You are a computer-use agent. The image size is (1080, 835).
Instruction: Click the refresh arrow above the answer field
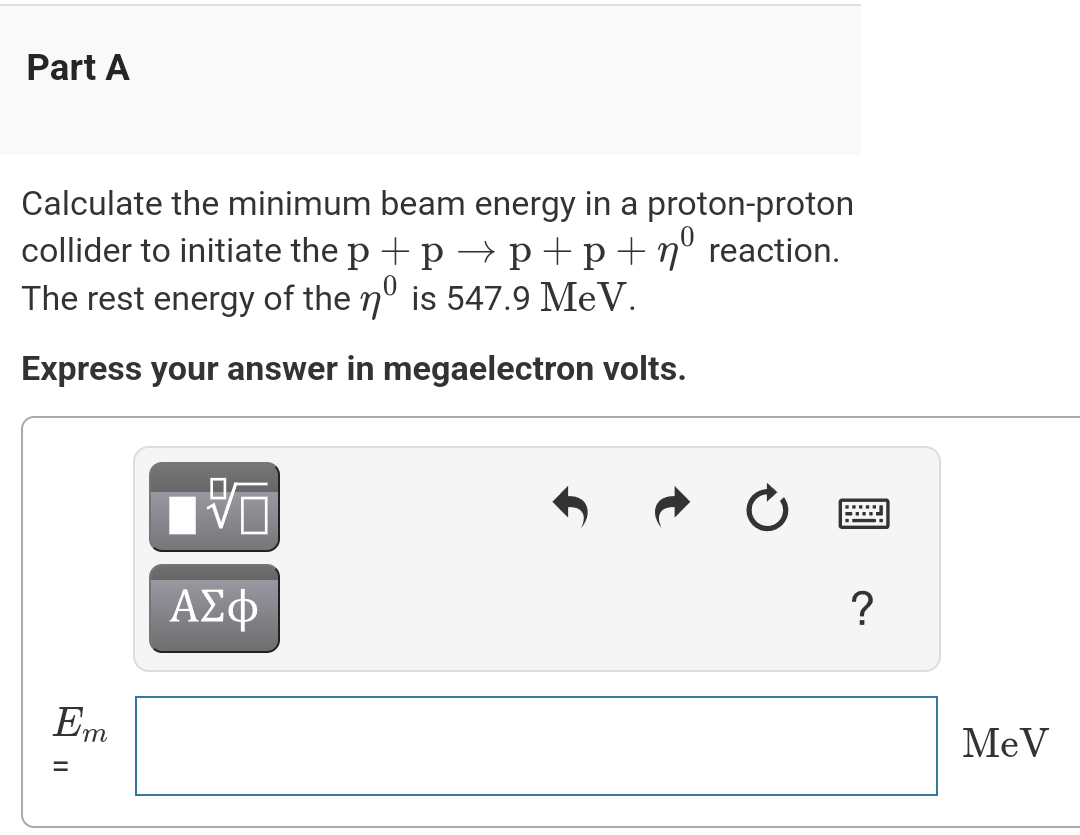point(766,507)
